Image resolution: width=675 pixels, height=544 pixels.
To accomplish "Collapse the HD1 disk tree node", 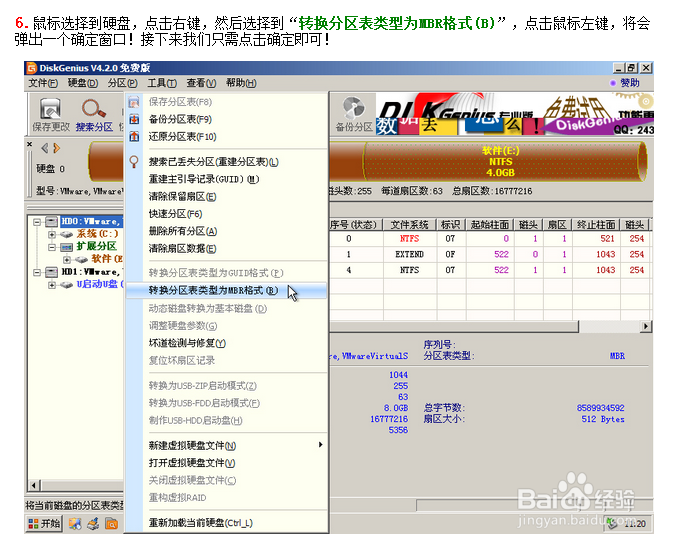I will (37, 272).
